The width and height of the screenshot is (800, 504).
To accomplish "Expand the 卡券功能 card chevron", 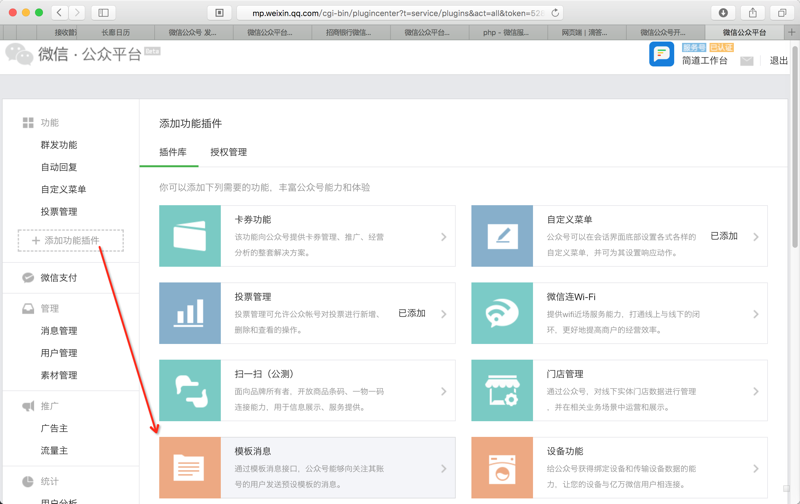I will [x=443, y=237].
